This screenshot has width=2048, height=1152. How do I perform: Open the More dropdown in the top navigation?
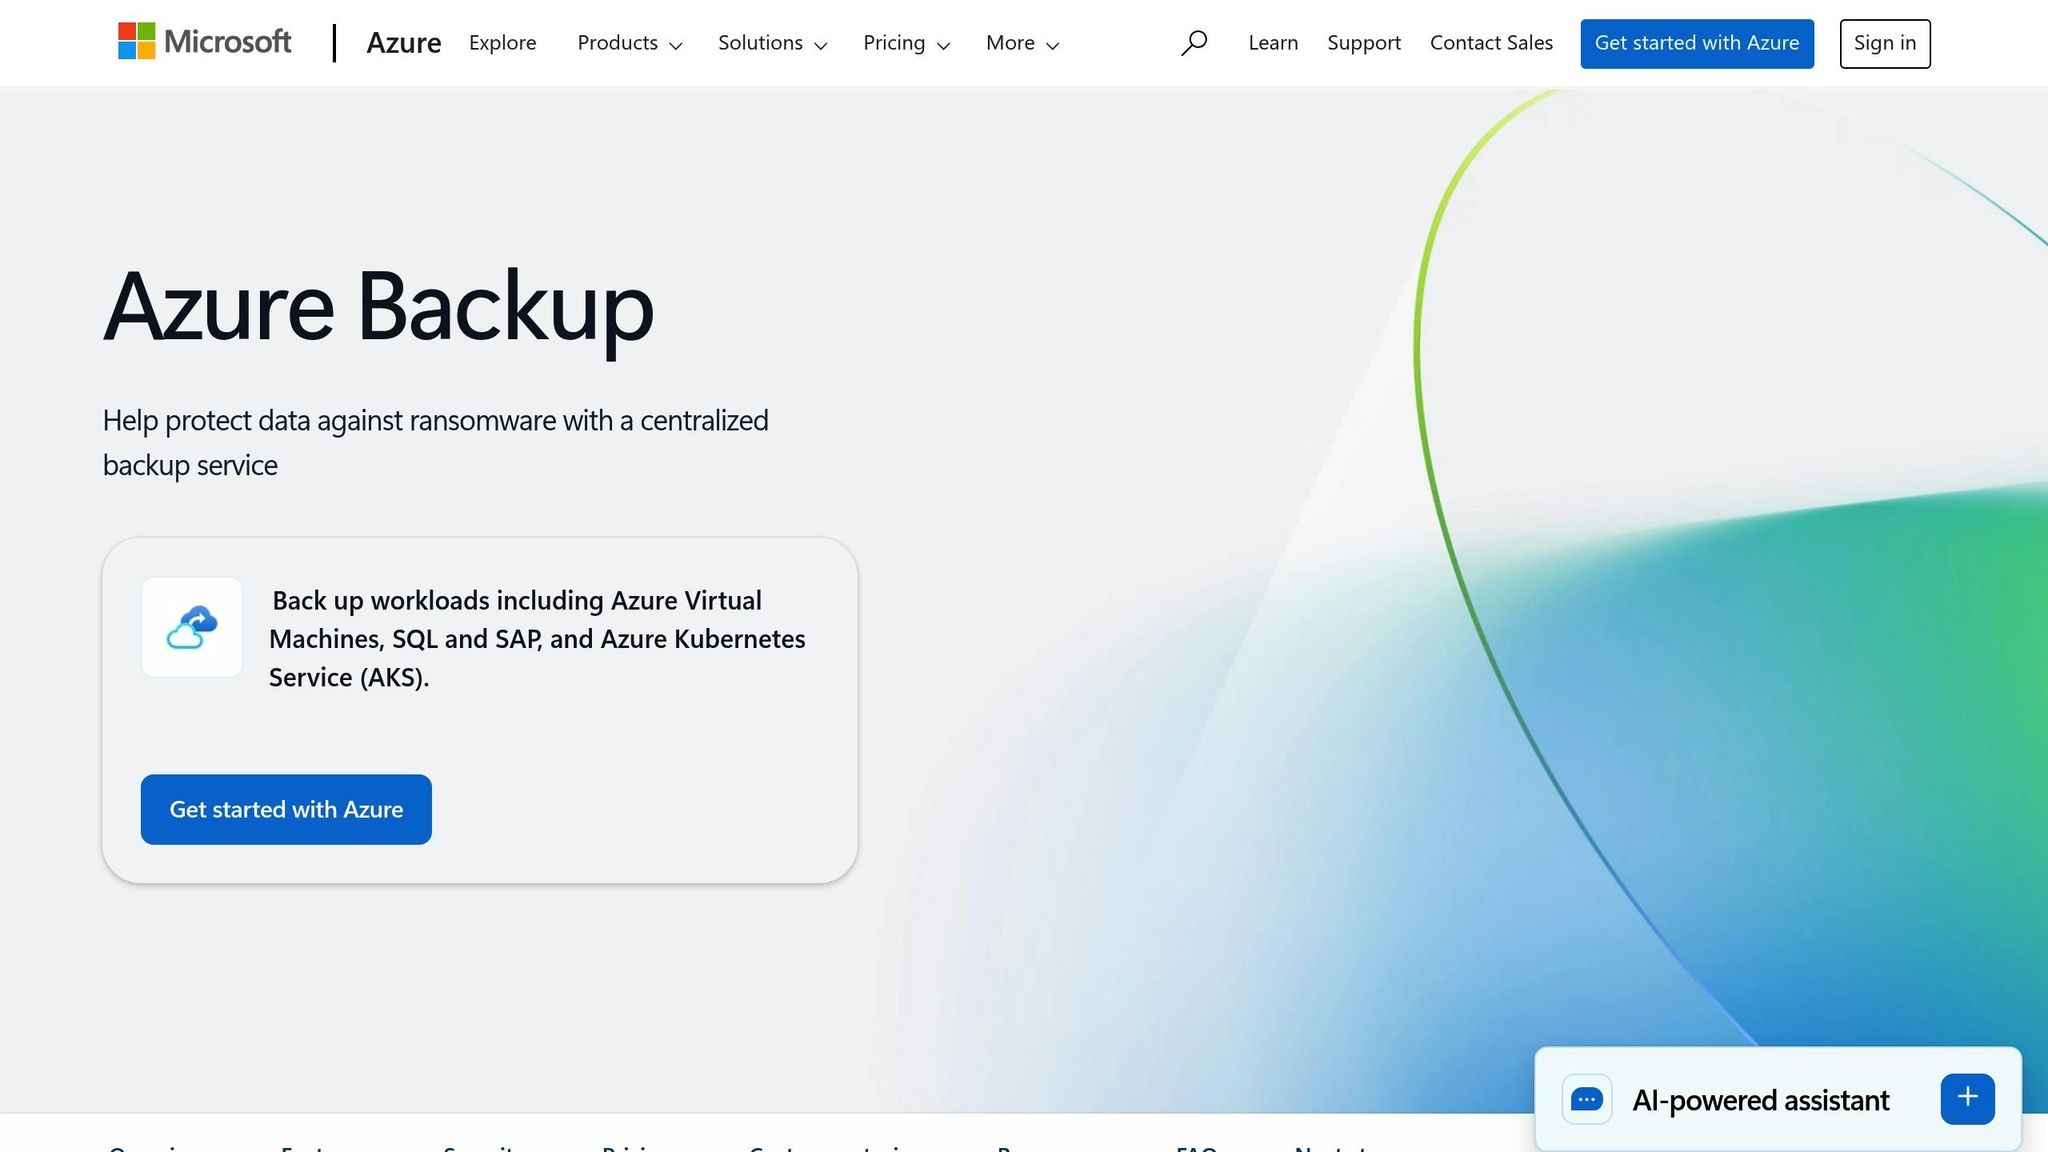(x=1021, y=43)
